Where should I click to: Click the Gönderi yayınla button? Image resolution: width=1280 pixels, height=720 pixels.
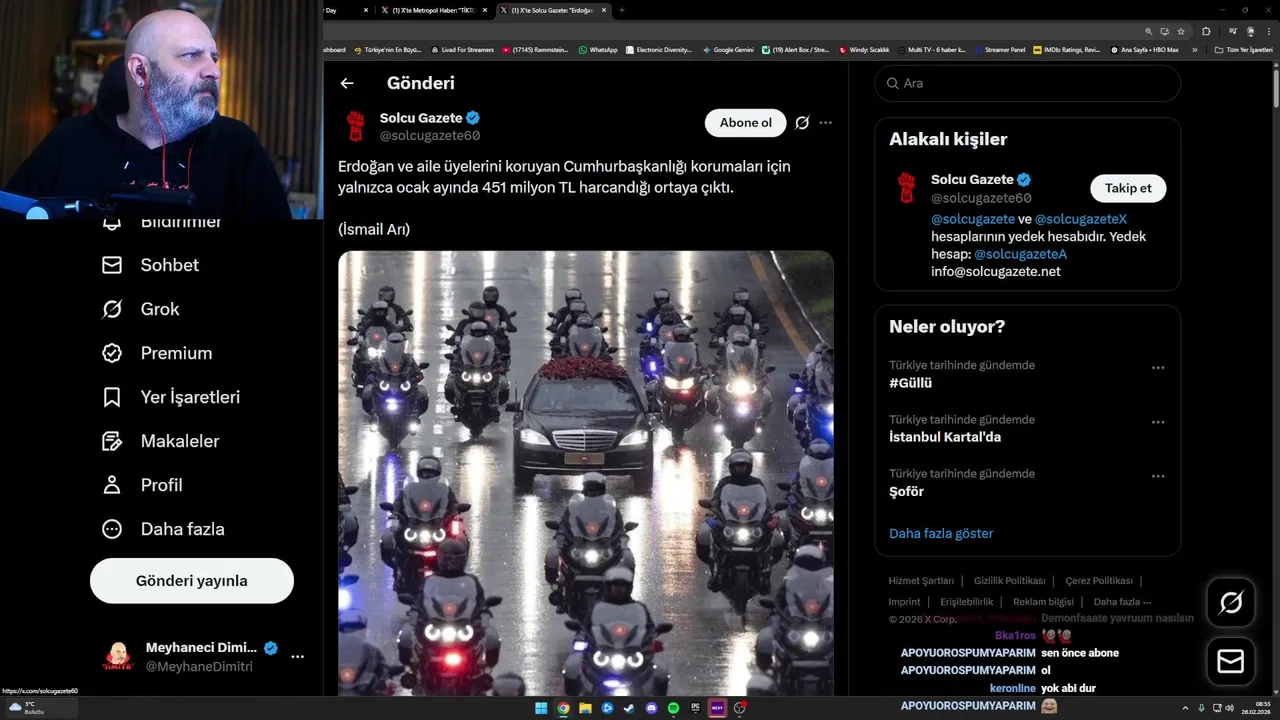click(192, 581)
